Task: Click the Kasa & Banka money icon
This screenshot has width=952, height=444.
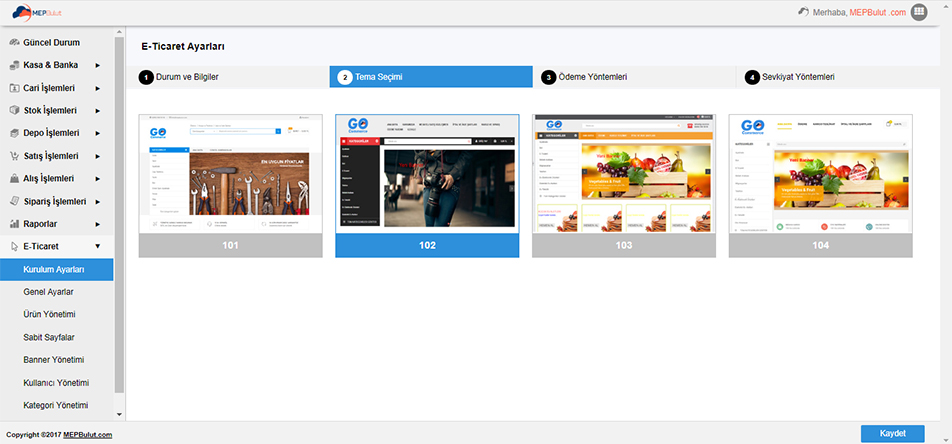Action: coord(15,65)
